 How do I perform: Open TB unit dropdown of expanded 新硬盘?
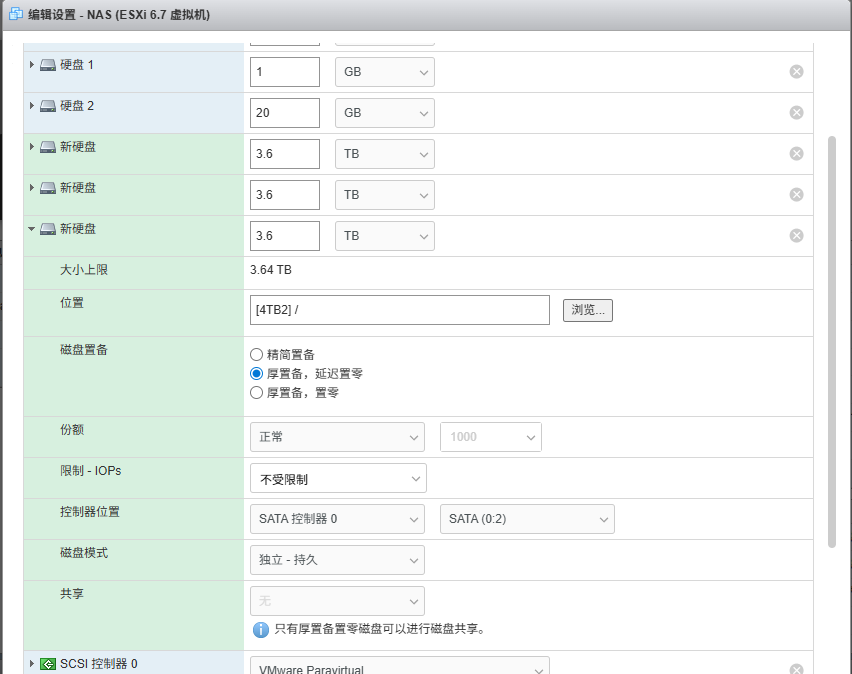click(385, 236)
